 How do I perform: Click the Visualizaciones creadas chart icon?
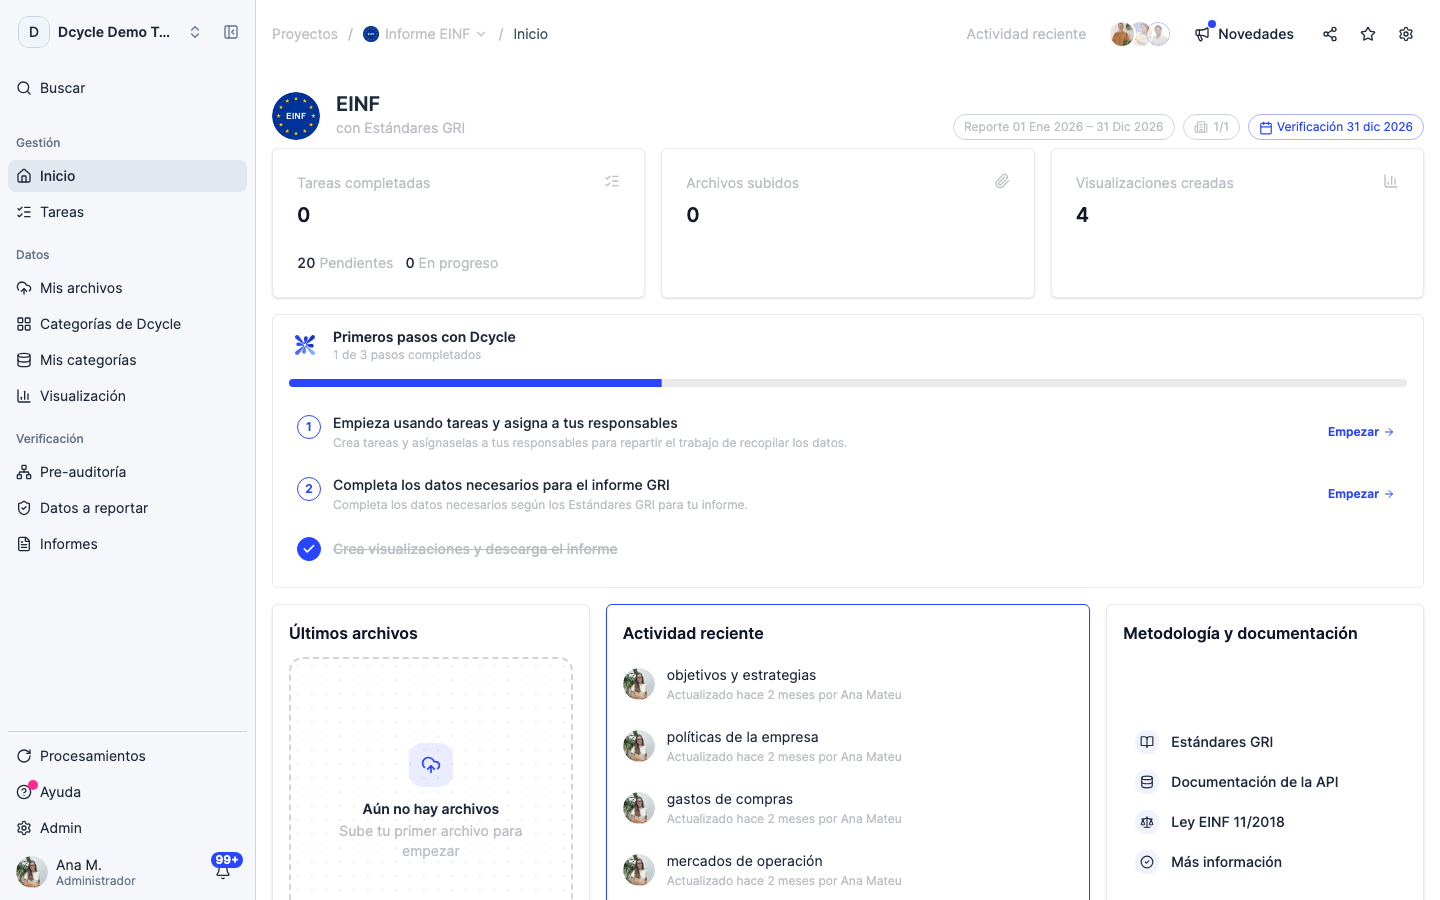click(x=1390, y=181)
